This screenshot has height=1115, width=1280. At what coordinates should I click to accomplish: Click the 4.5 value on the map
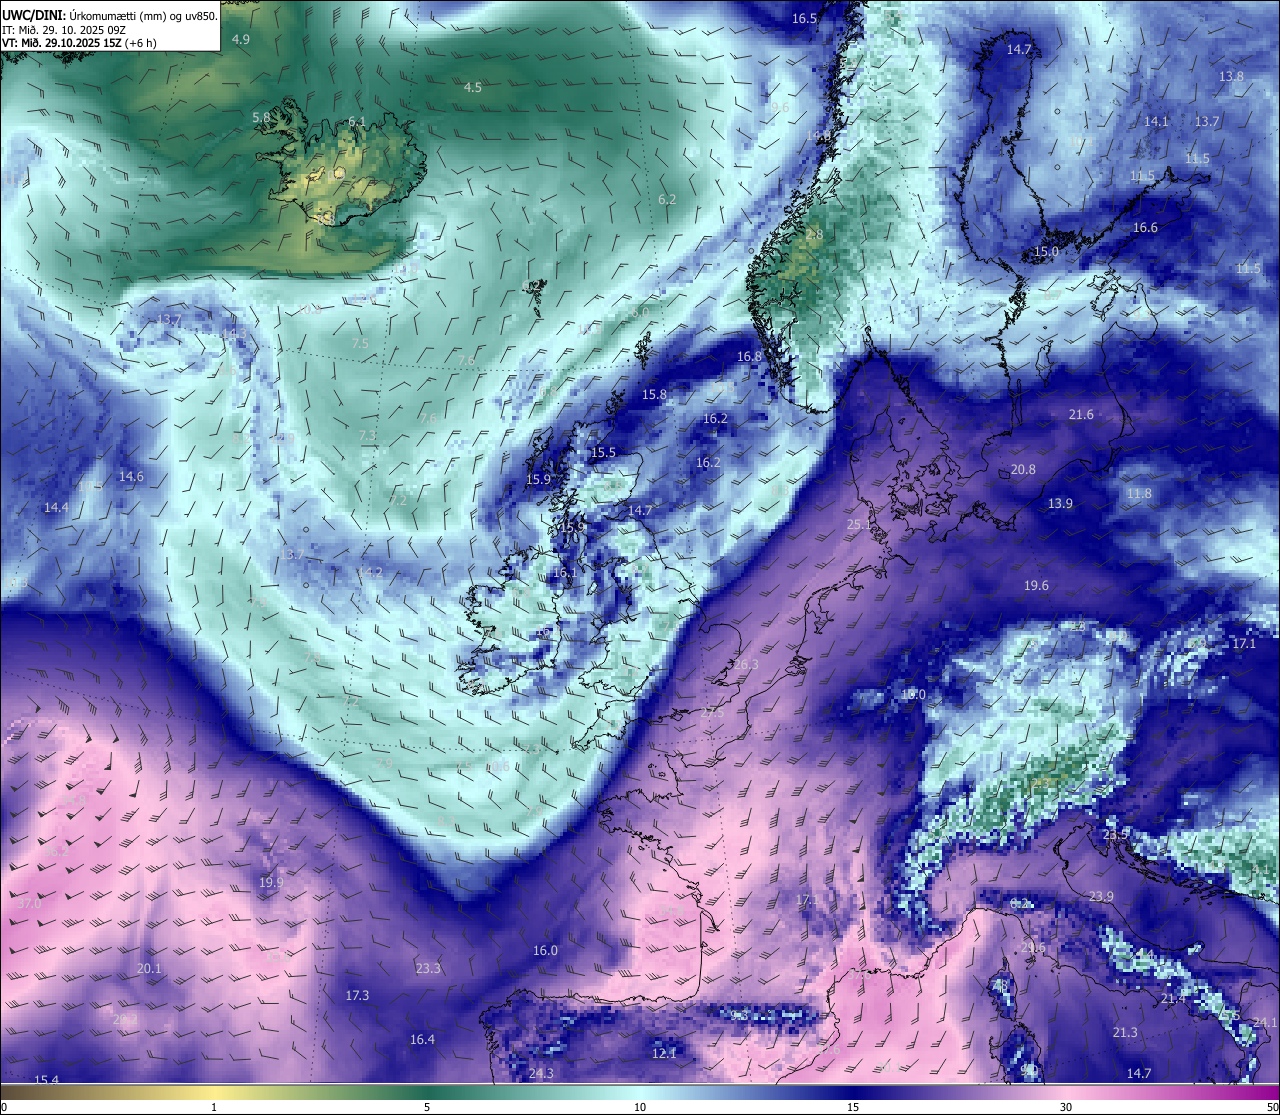(x=473, y=88)
